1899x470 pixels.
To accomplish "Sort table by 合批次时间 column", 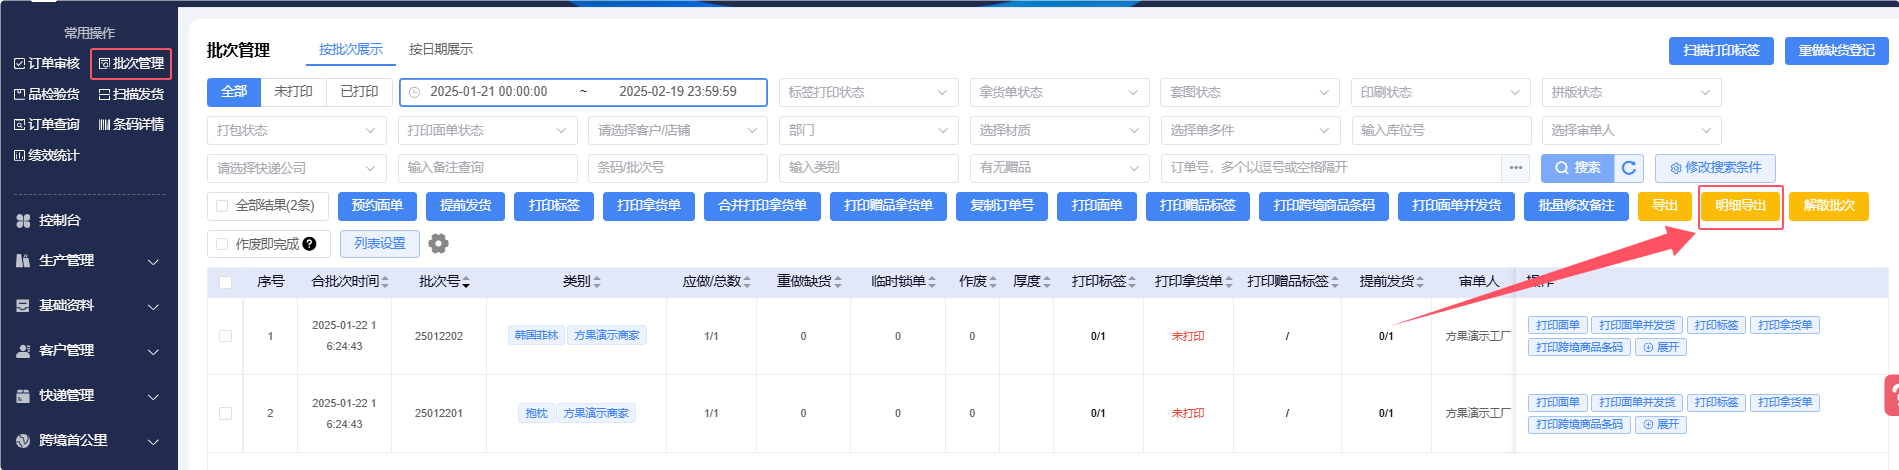I will pyautogui.click(x=385, y=282).
